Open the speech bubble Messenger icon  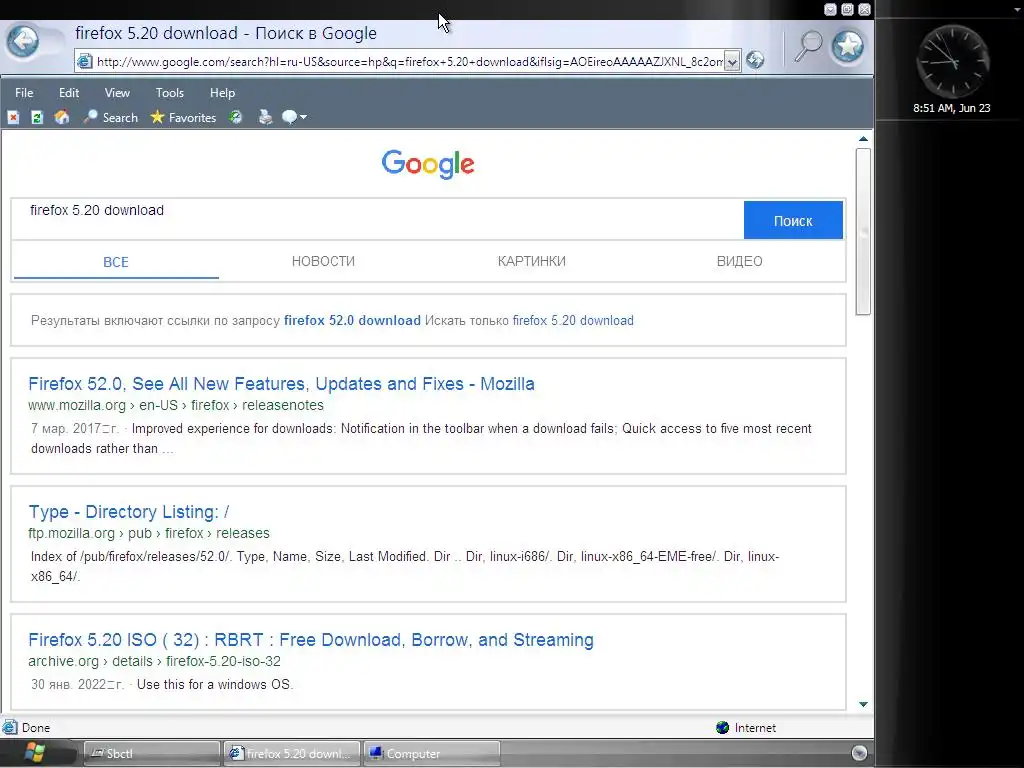(289, 118)
